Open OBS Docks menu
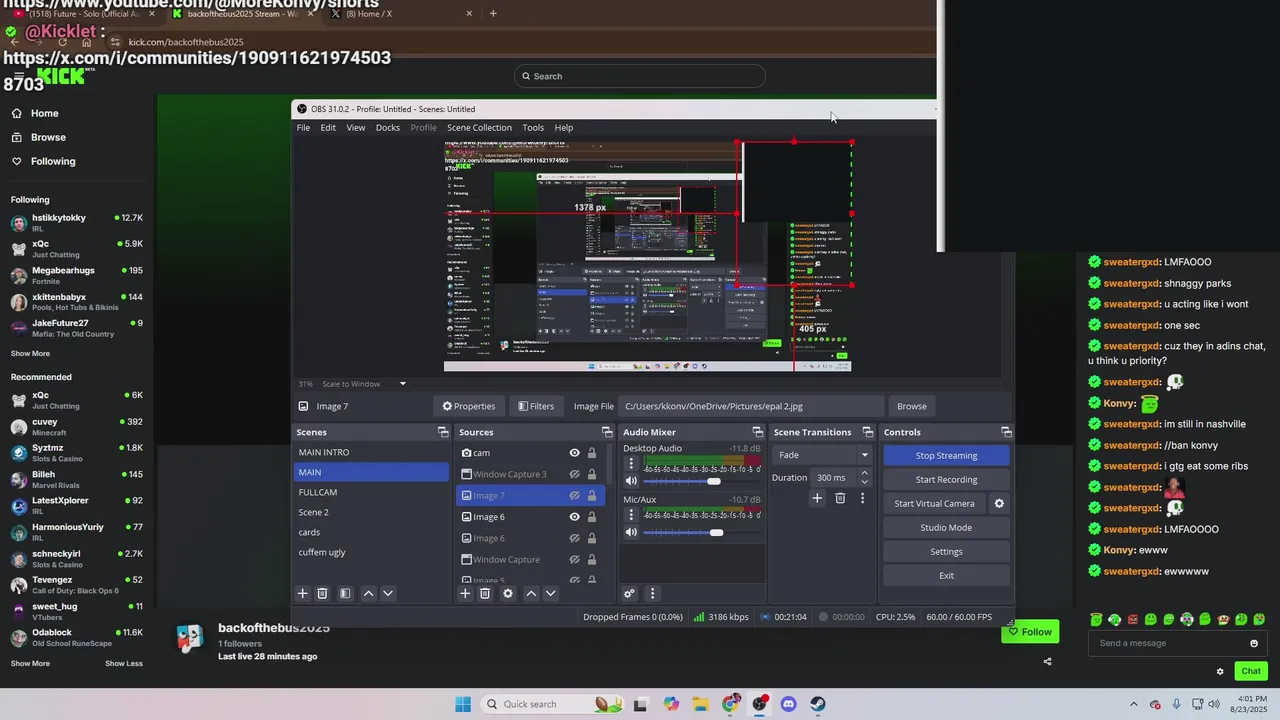1280x720 pixels. (388, 127)
